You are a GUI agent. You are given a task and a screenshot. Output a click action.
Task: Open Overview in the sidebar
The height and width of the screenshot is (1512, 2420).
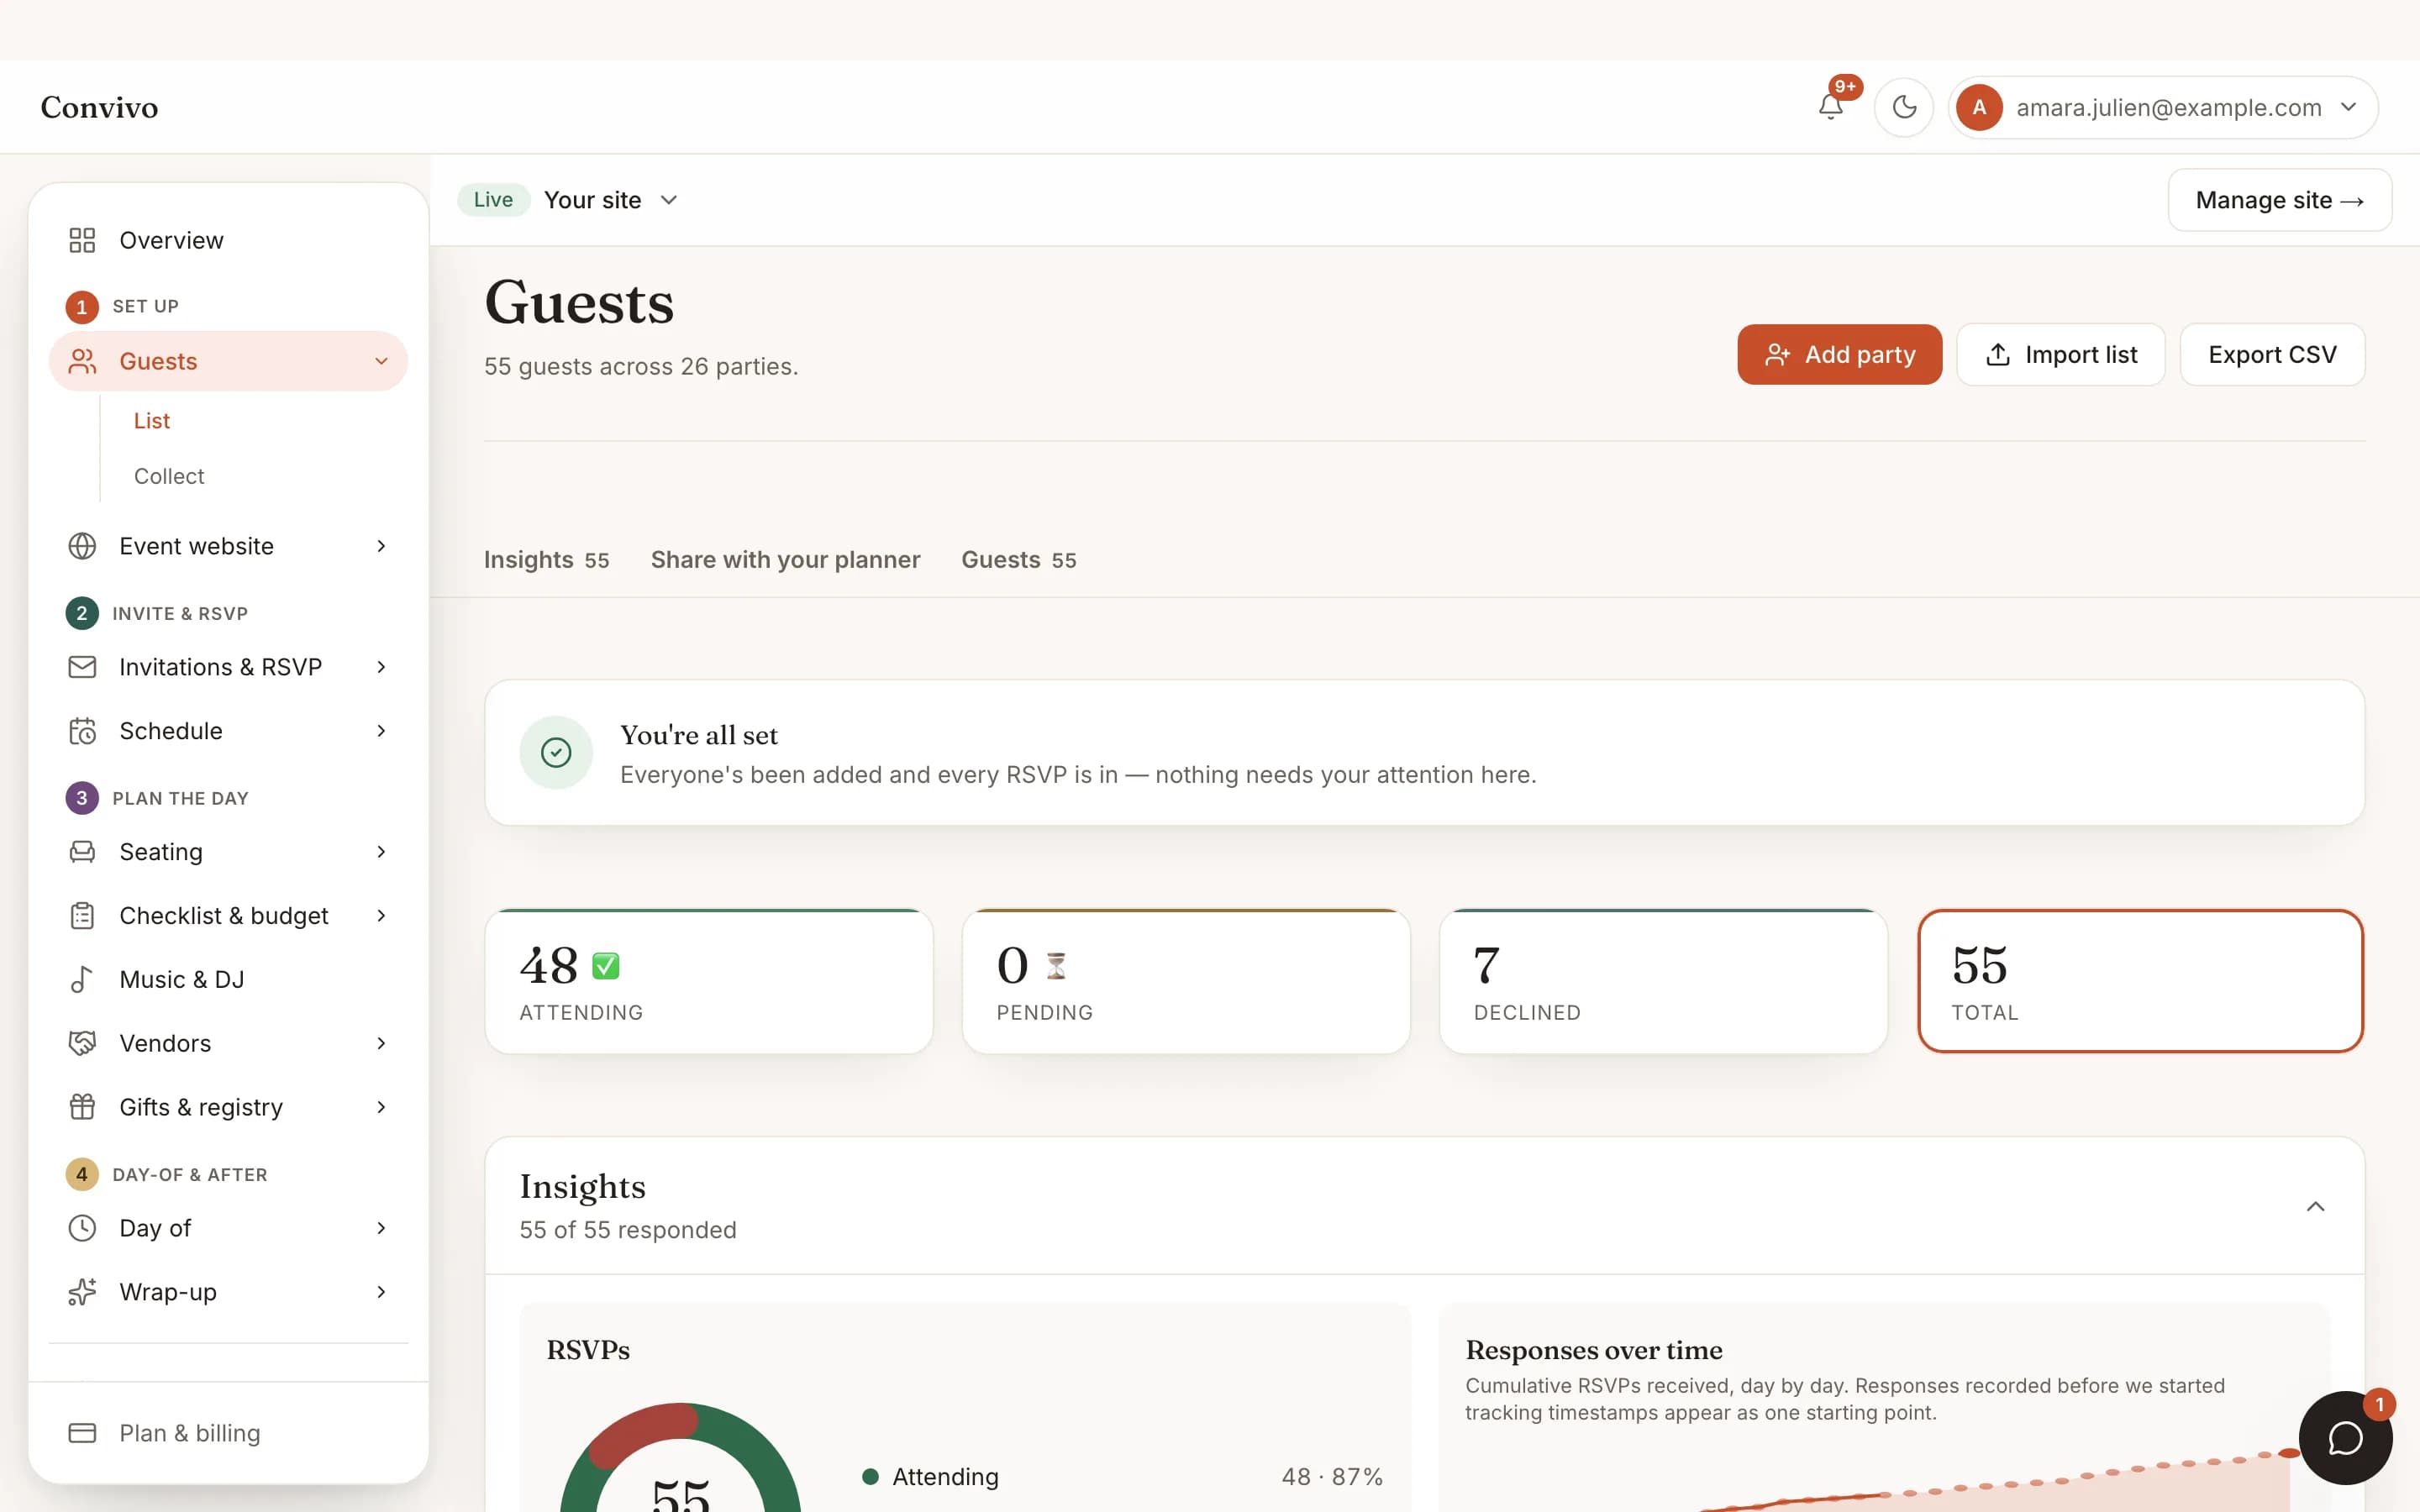pyautogui.click(x=228, y=240)
